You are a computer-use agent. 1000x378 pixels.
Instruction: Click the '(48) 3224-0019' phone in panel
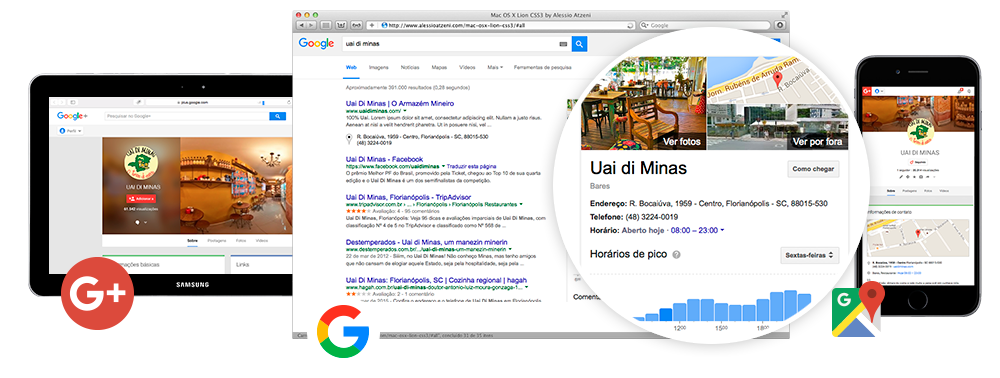point(651,217)
